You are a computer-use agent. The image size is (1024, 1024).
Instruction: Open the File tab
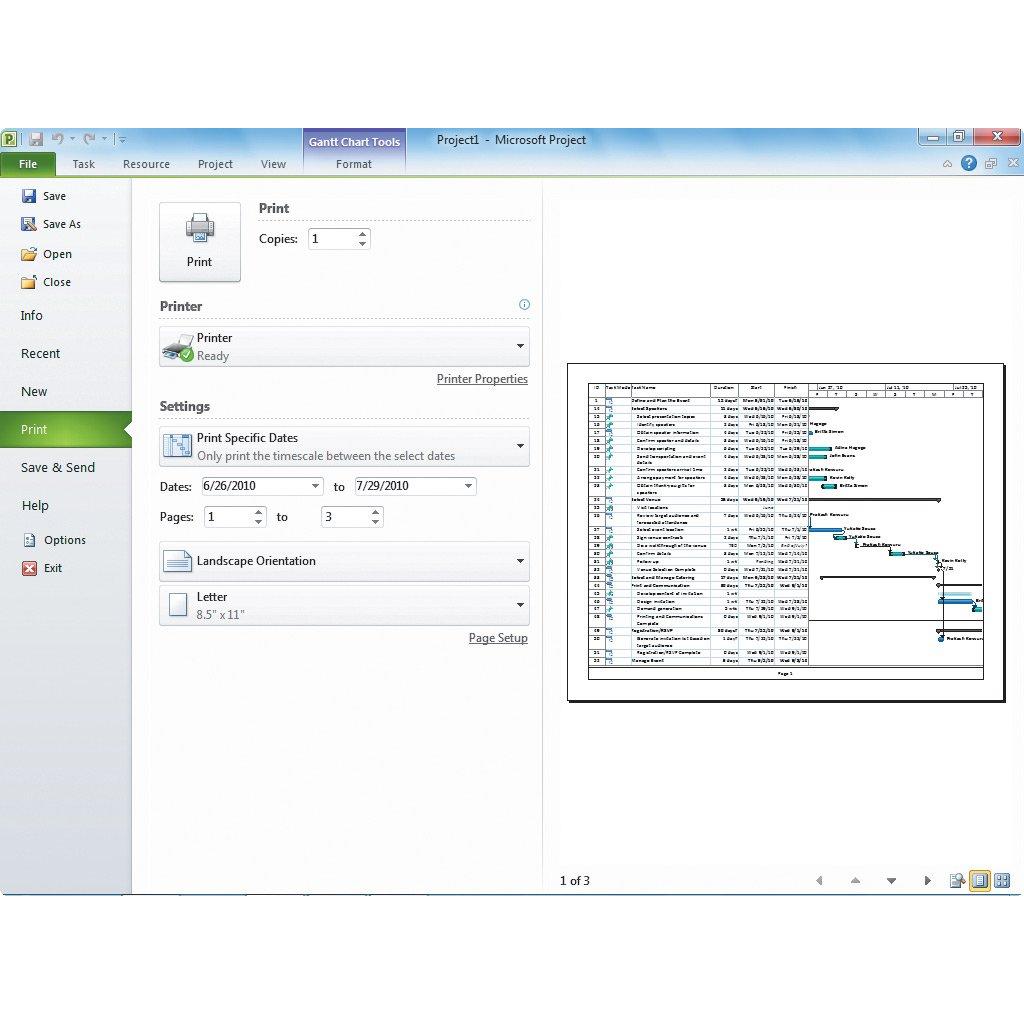click(x=27, y=164)
